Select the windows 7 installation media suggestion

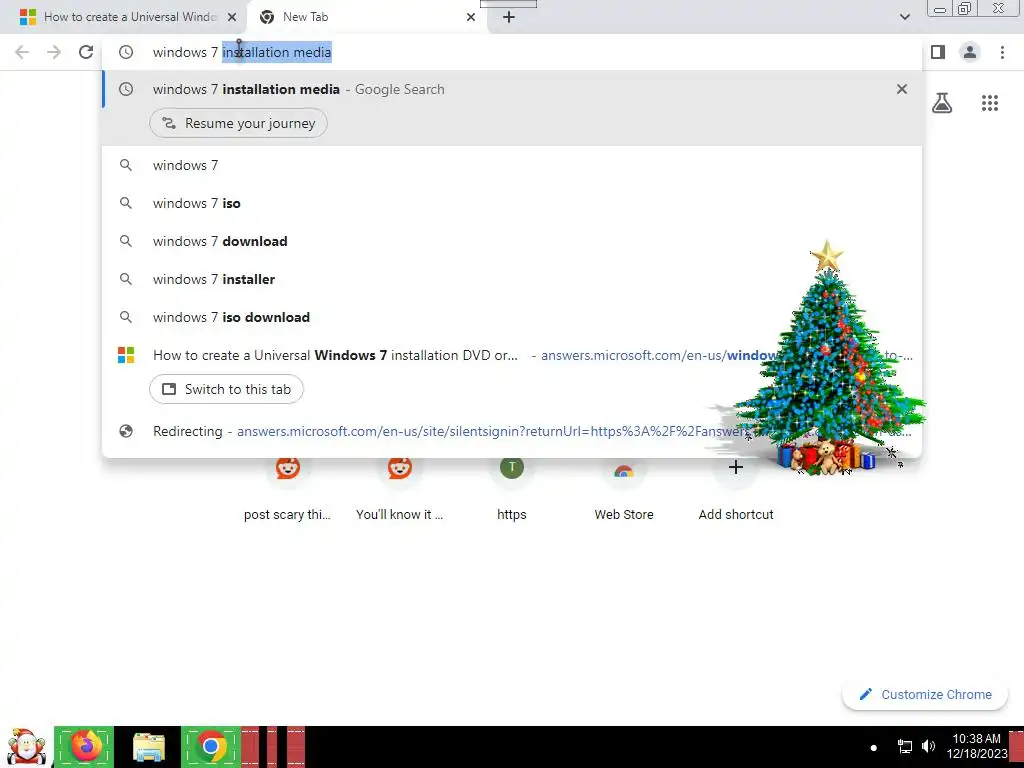click(x=512, y=89)
